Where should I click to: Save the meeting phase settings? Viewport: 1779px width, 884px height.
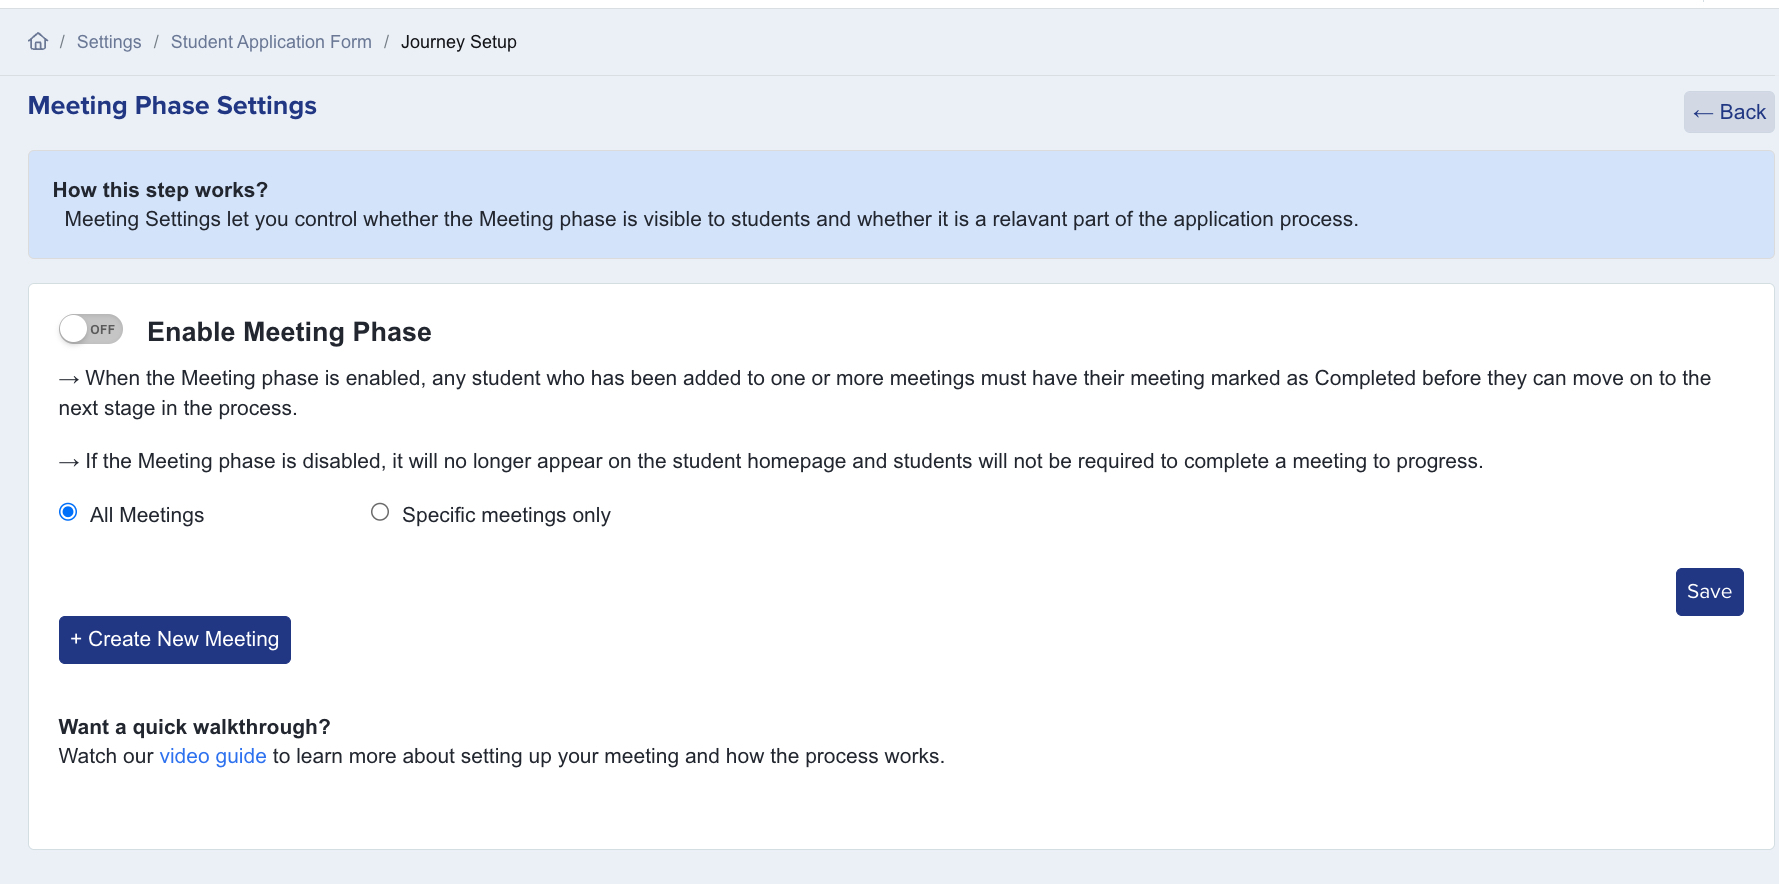click(x=1709, y=592)
